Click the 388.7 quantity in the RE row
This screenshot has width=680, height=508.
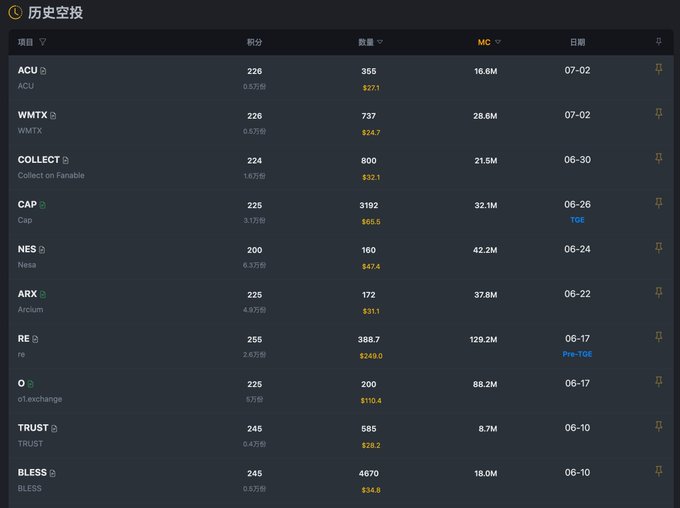(x=369, y=339)
